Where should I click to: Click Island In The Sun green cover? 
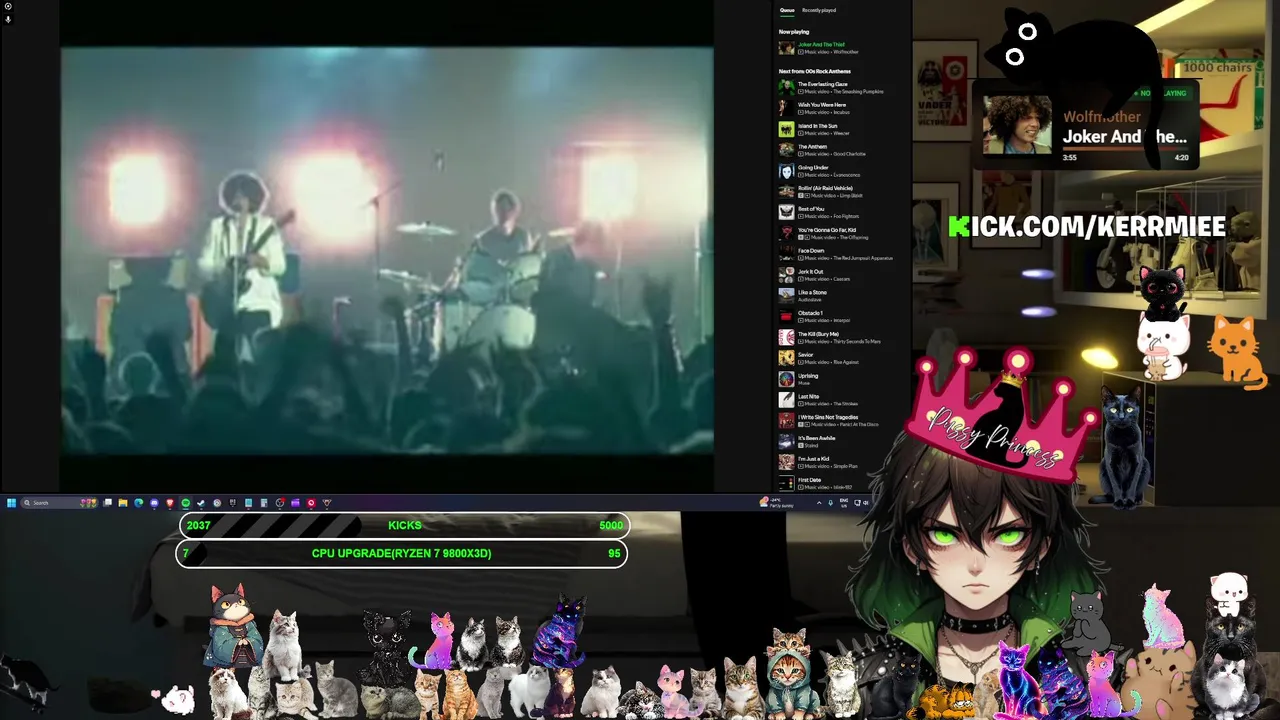tap(786, 129)
